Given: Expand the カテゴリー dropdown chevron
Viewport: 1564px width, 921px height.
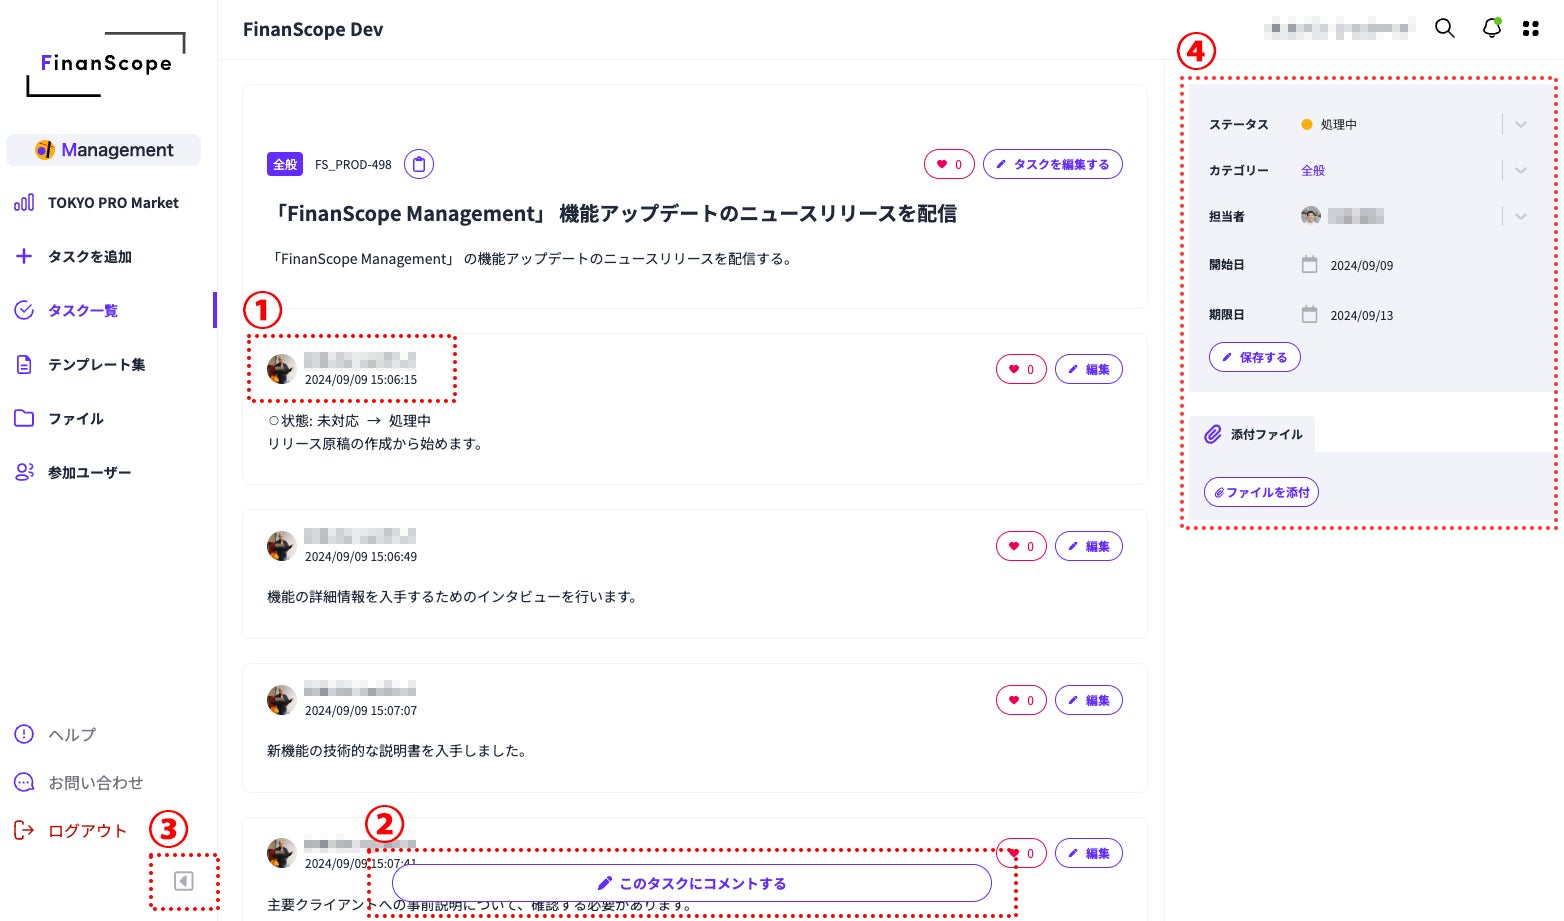Looking at the screenshot, I should pos(1520,170).
